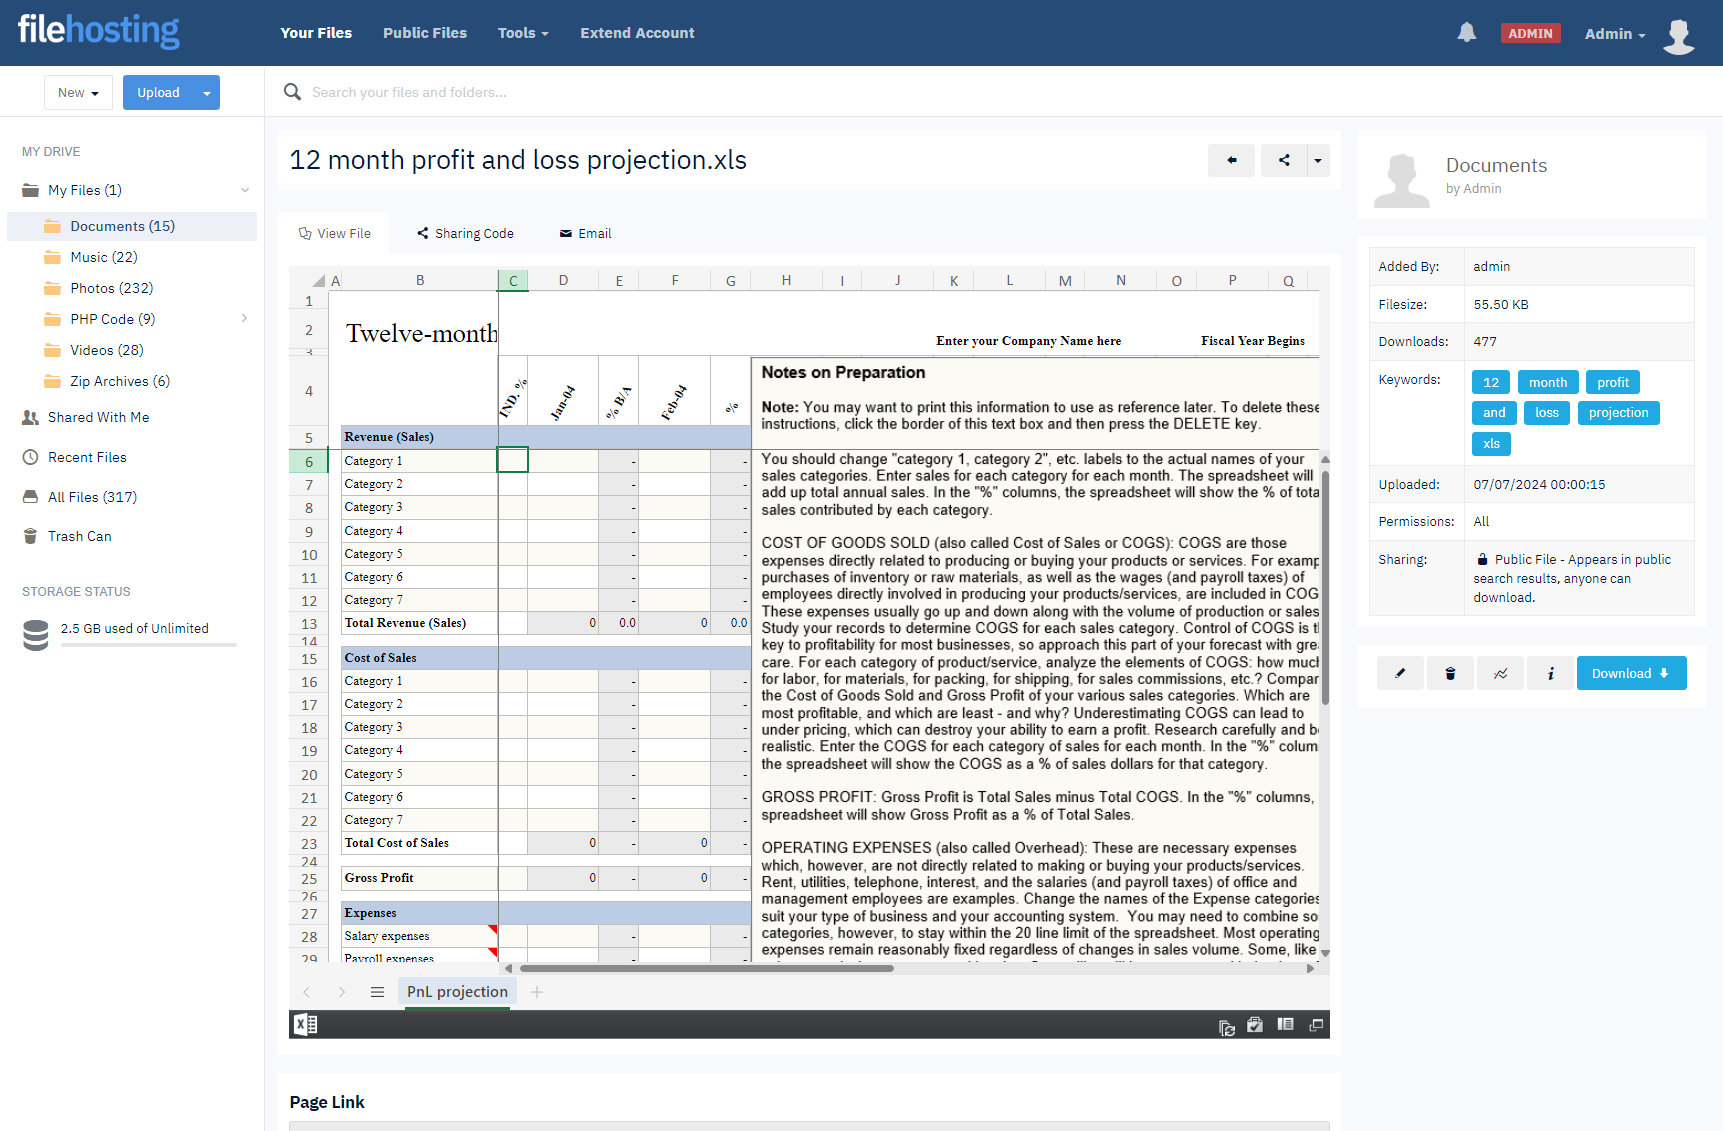Click the Download button

pos(1631,673)
